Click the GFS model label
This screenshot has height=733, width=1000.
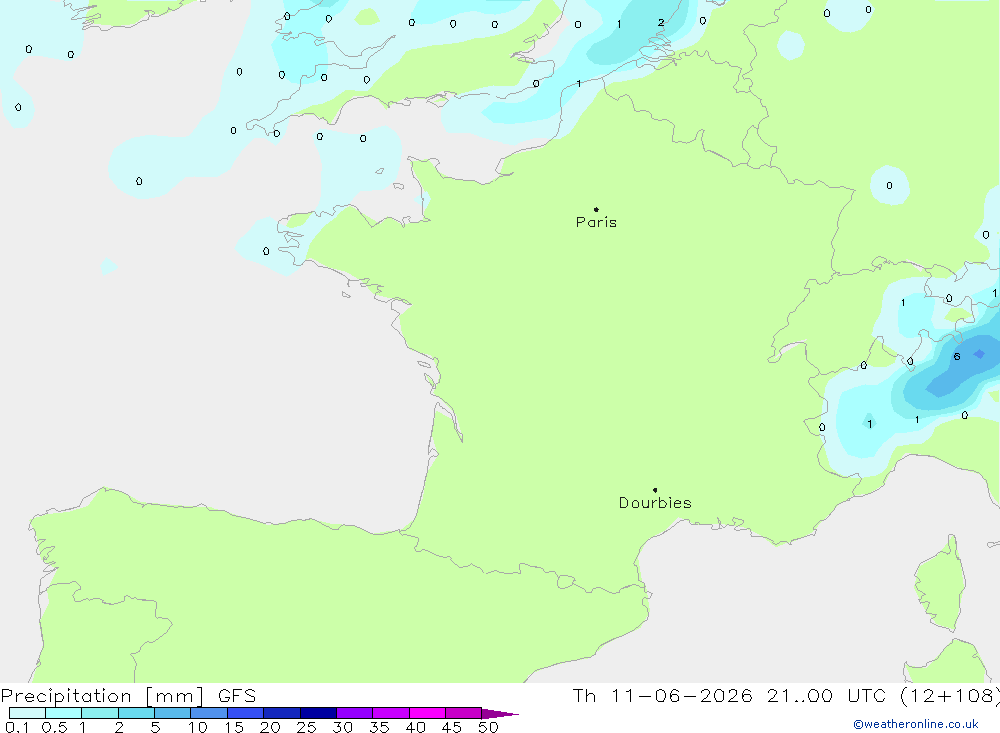tap(237, 696)
